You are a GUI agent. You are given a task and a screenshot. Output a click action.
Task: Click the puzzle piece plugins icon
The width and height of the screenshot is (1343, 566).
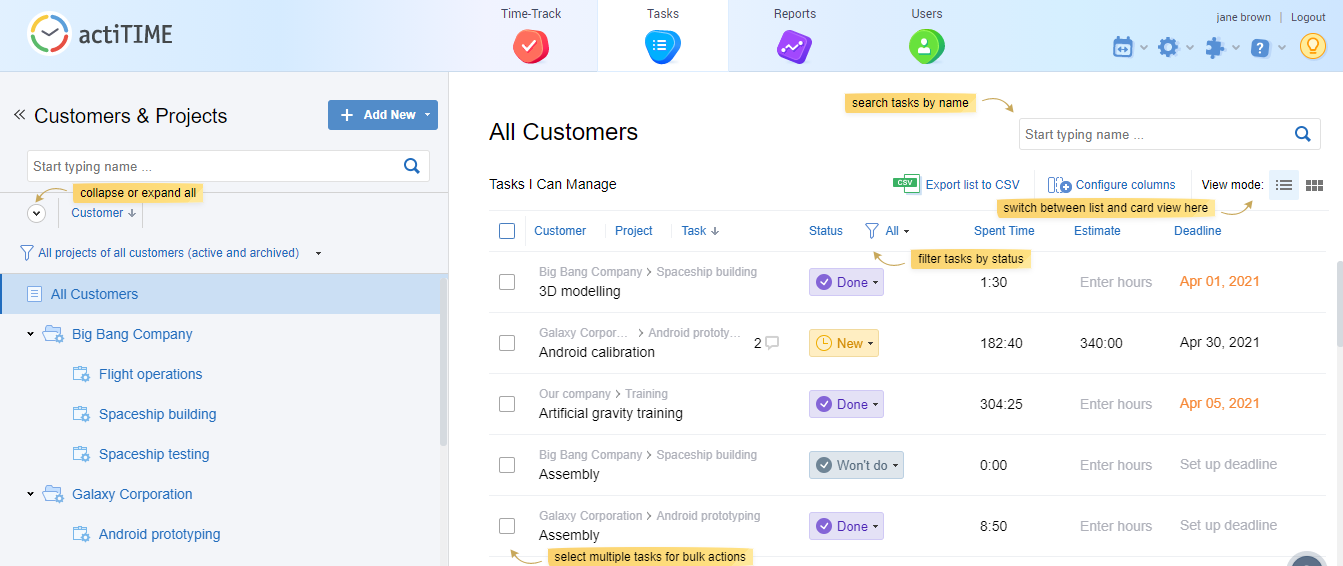click(x=1215, y=47)
